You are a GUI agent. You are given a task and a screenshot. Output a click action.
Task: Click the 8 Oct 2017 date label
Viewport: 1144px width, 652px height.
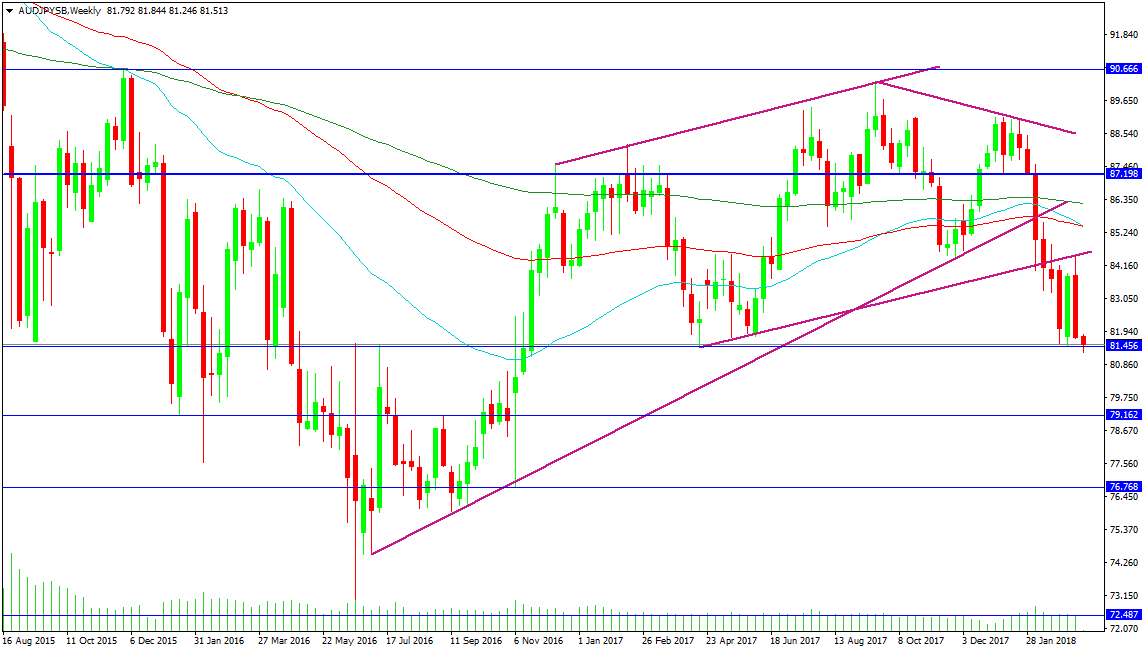tap(921, 642)
